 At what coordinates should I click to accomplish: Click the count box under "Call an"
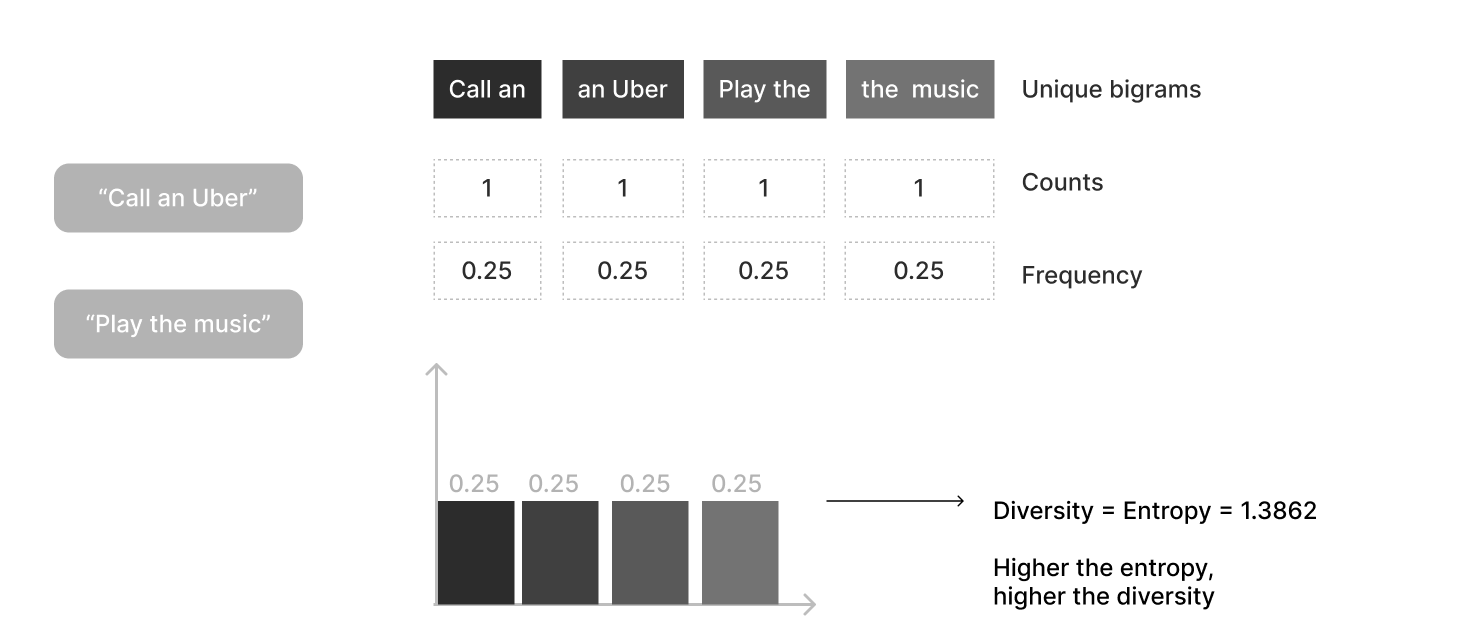487,188
